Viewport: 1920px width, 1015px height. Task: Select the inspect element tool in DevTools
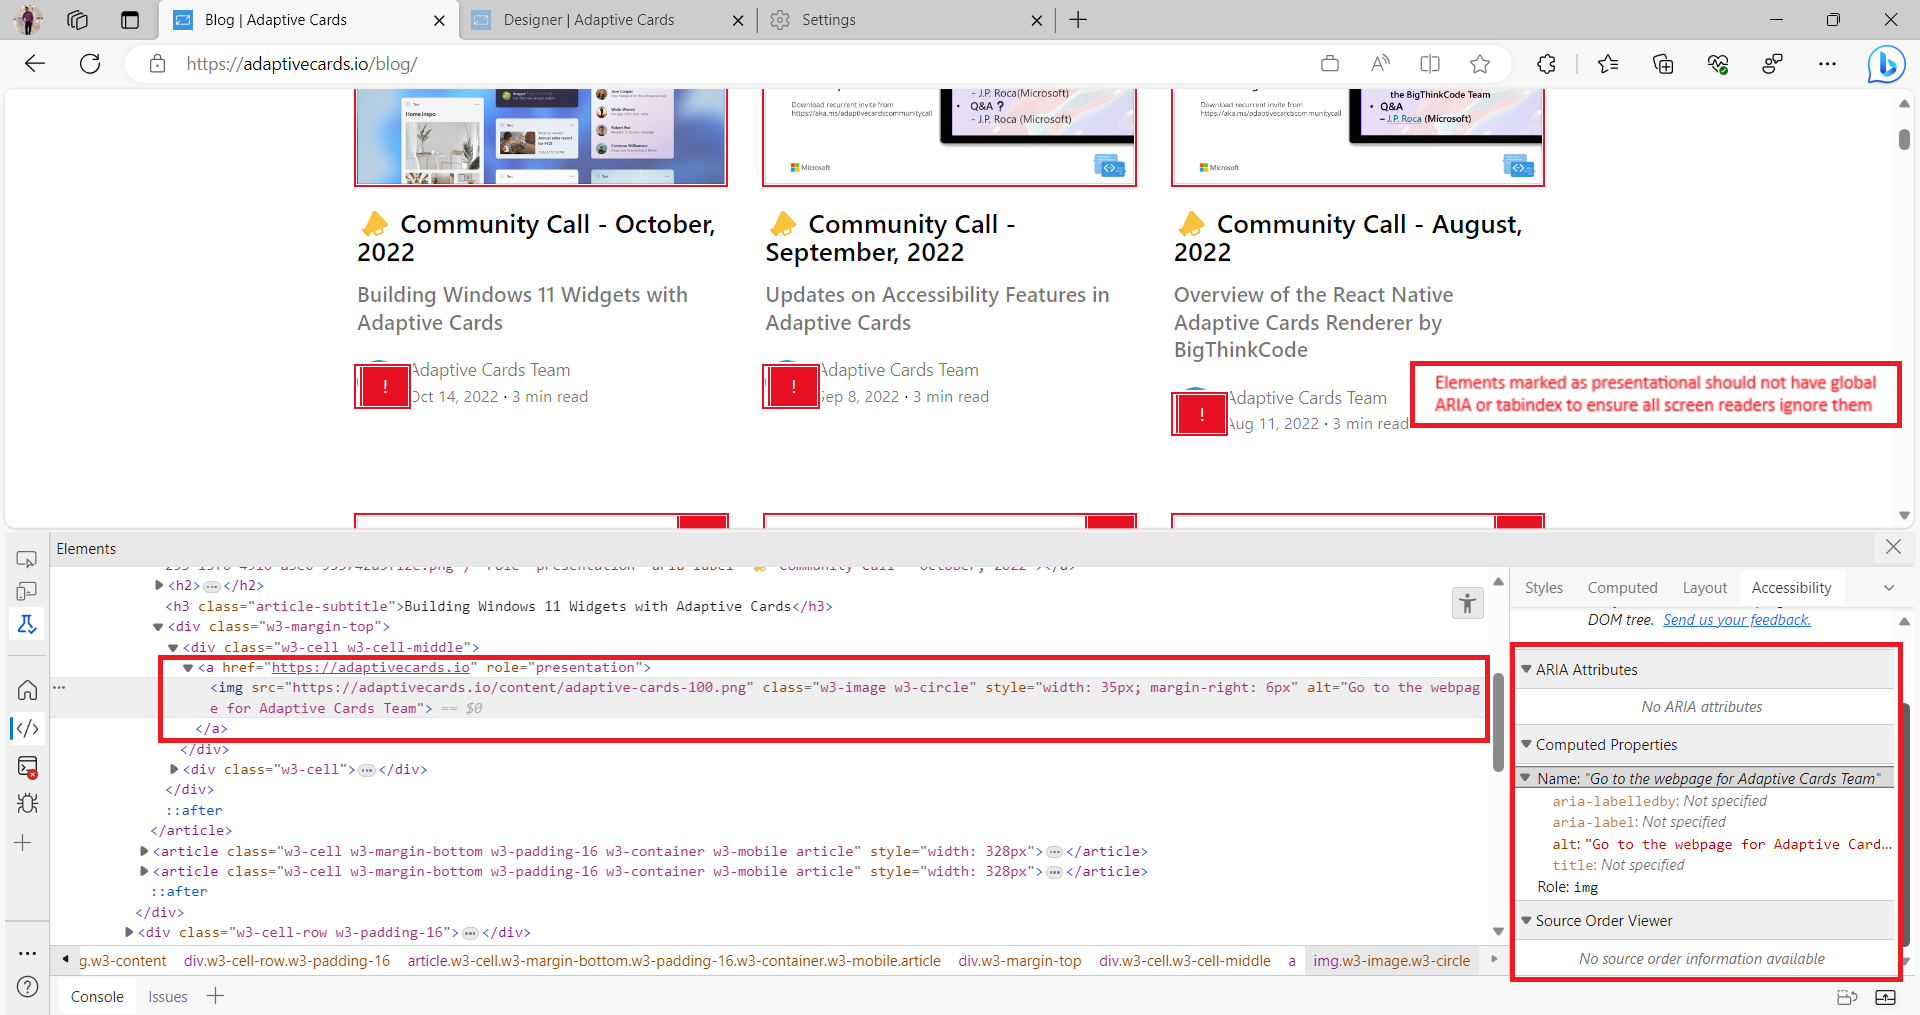click(27, 559)
